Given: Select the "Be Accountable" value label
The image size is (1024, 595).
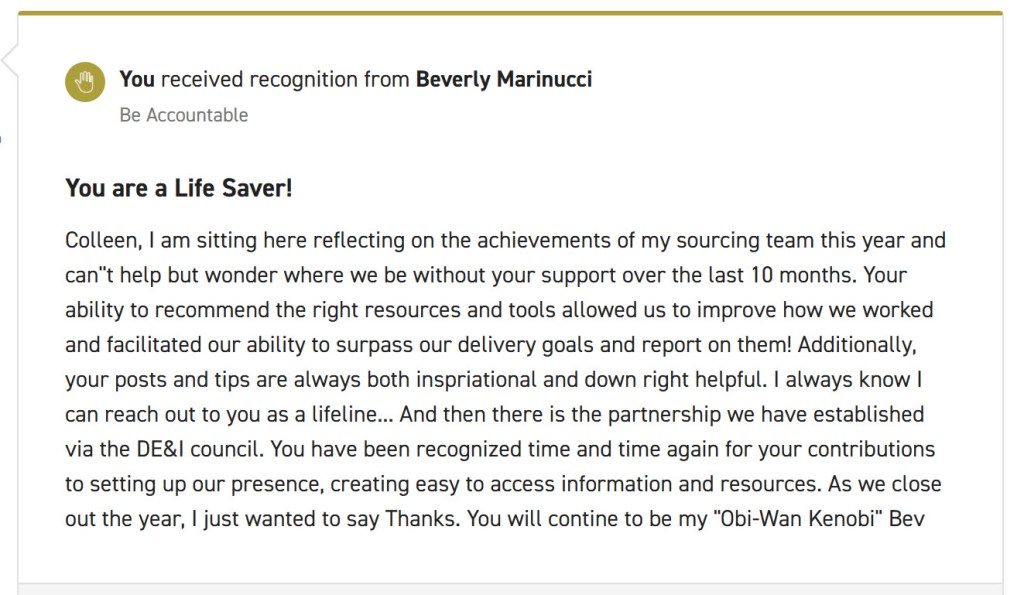Looking at the screenshot, I should click(x=183, y=115).
